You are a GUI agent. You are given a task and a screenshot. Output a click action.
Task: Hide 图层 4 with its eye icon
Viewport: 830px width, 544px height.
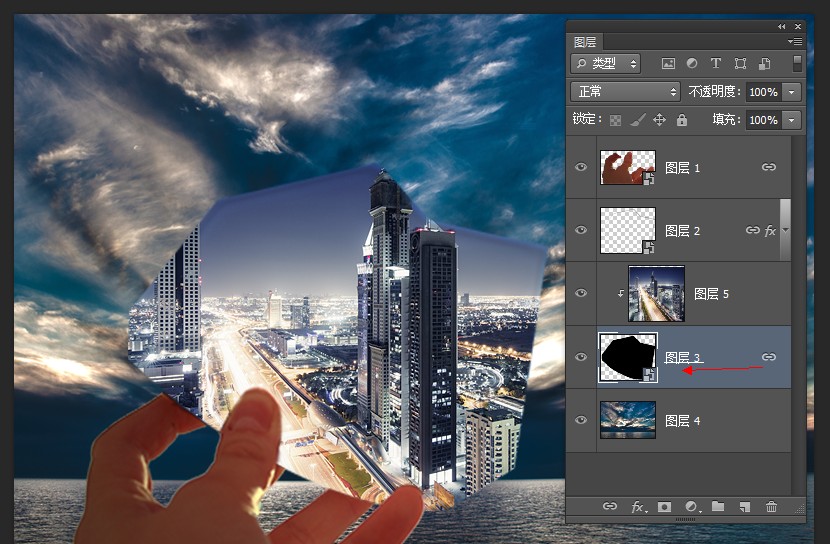tap(581, 420)
